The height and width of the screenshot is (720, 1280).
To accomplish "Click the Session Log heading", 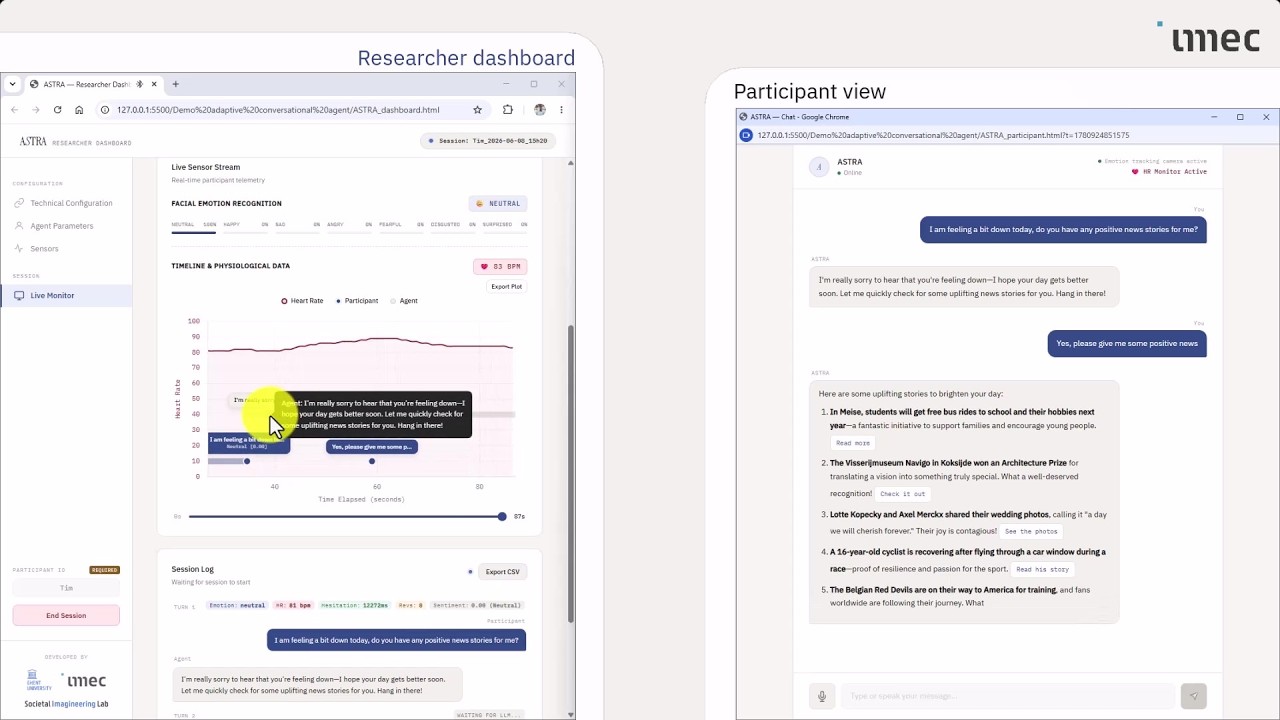I will (x=192, y=569).
